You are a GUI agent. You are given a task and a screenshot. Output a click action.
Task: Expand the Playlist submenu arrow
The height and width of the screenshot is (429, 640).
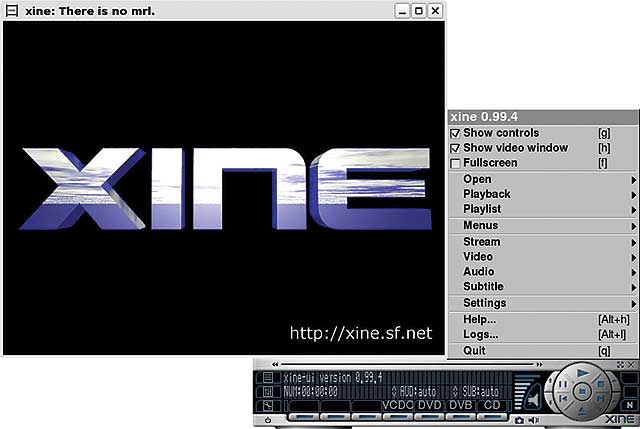pos(633,210)
